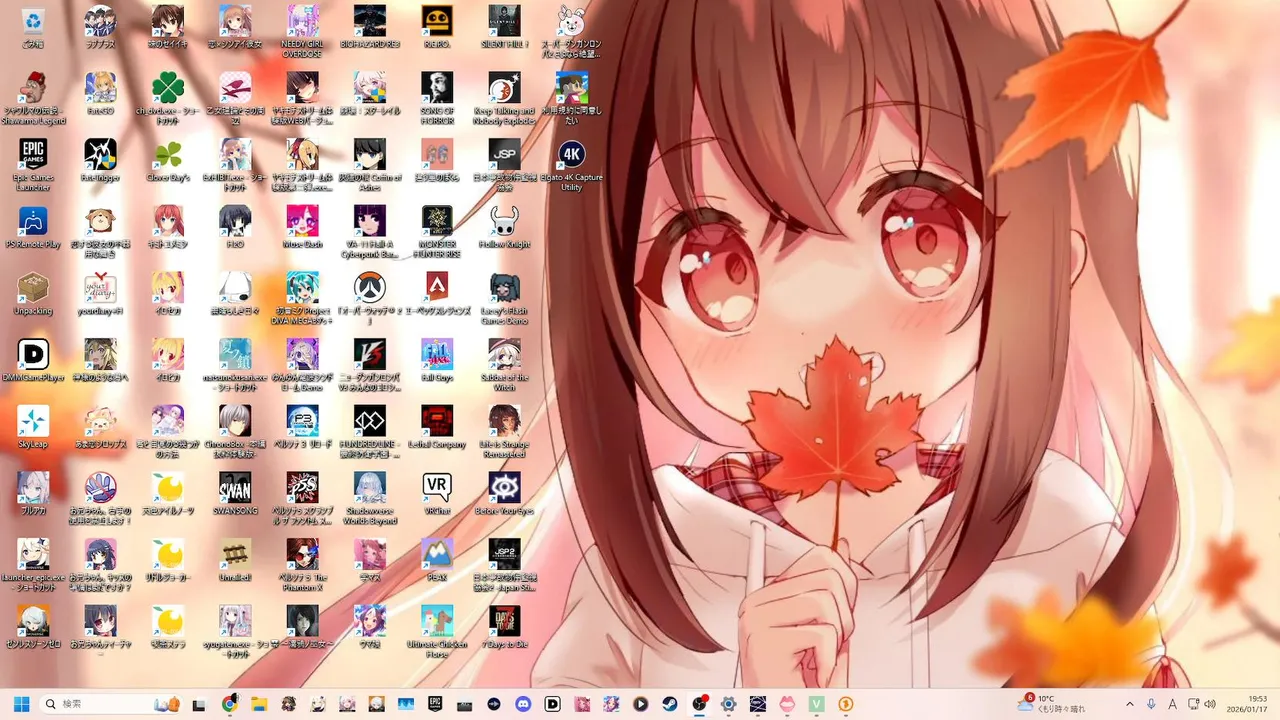This screenshot has width=1280, height=720.
Task: Open Google Chrome from the taskbar
Action: point(230,704)
